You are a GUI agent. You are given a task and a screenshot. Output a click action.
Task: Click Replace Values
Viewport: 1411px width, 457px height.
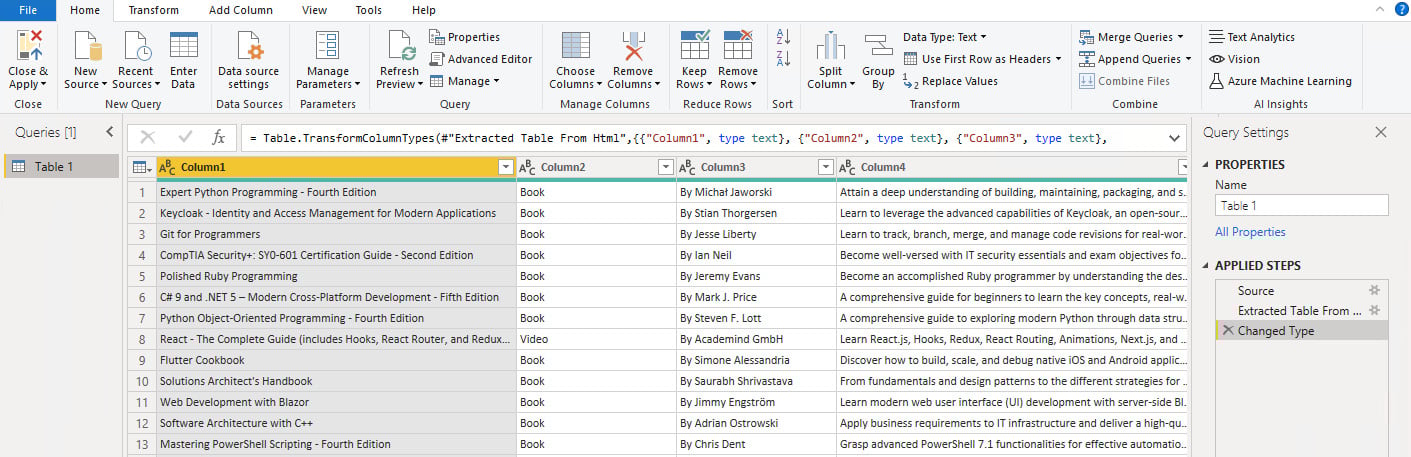pos(950,81)
